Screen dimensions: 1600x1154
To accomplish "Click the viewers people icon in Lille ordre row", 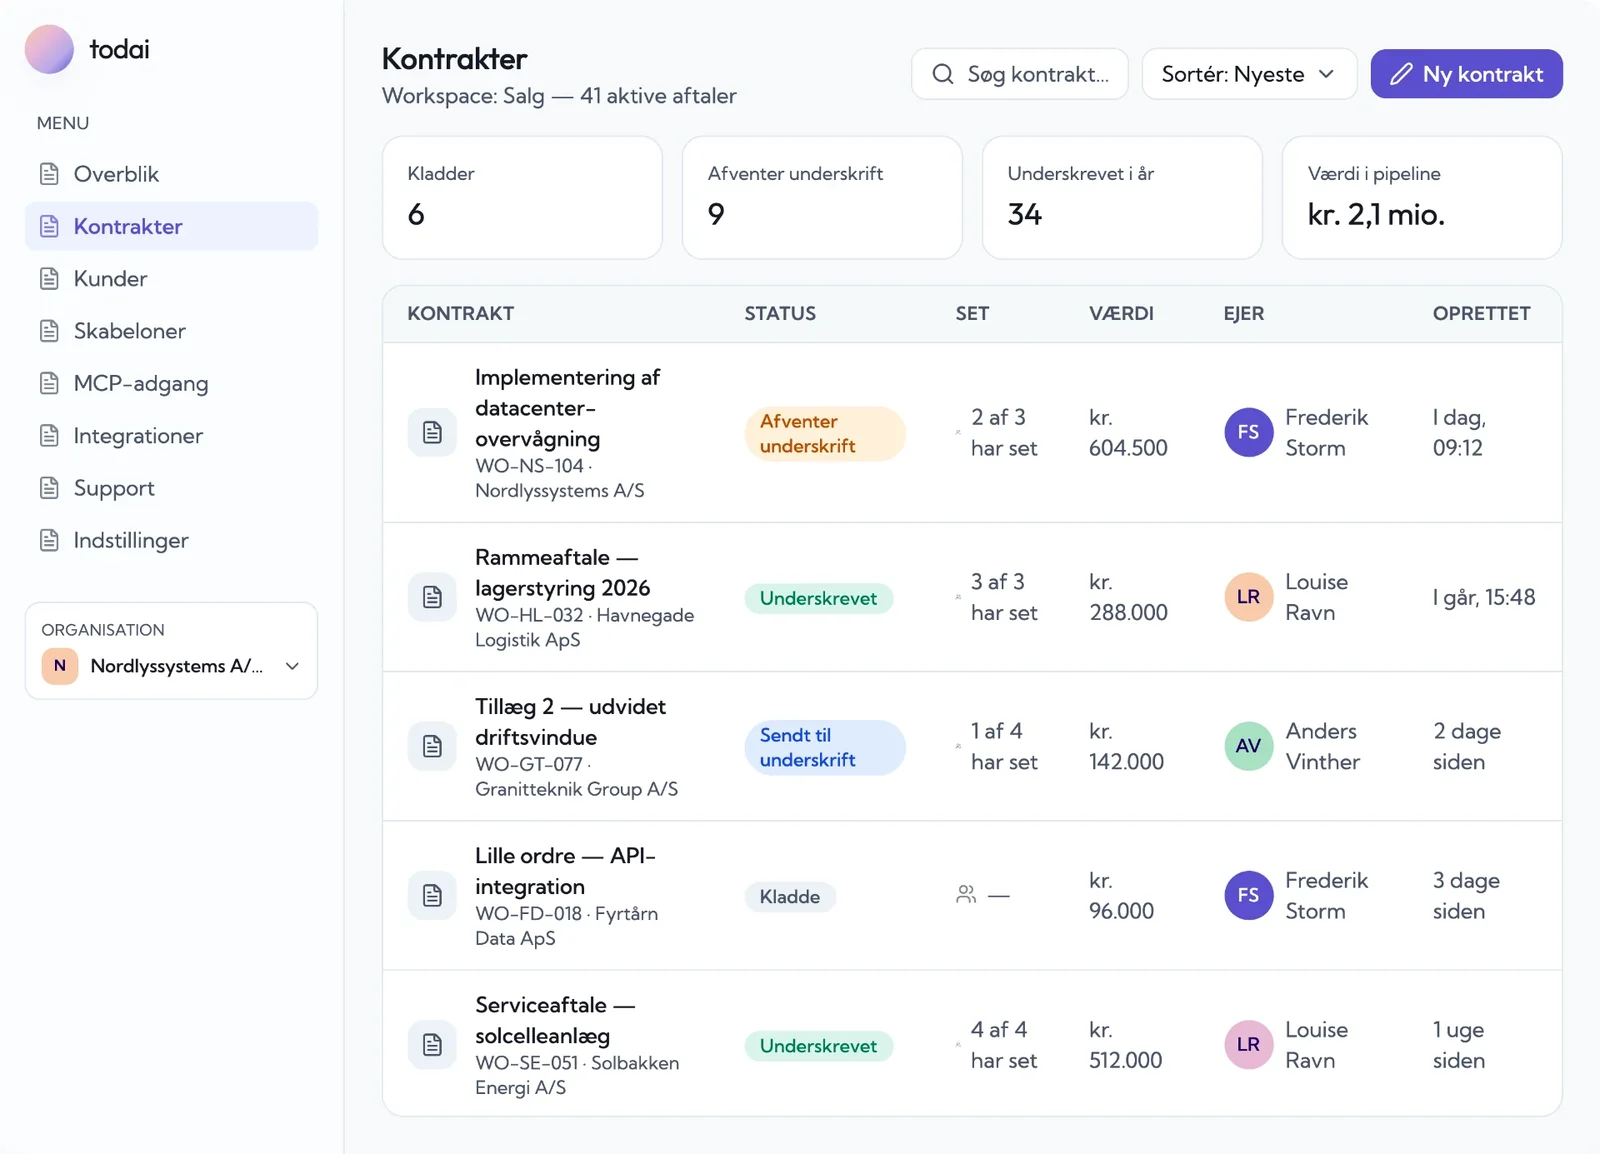I will (x=966, y=895).
